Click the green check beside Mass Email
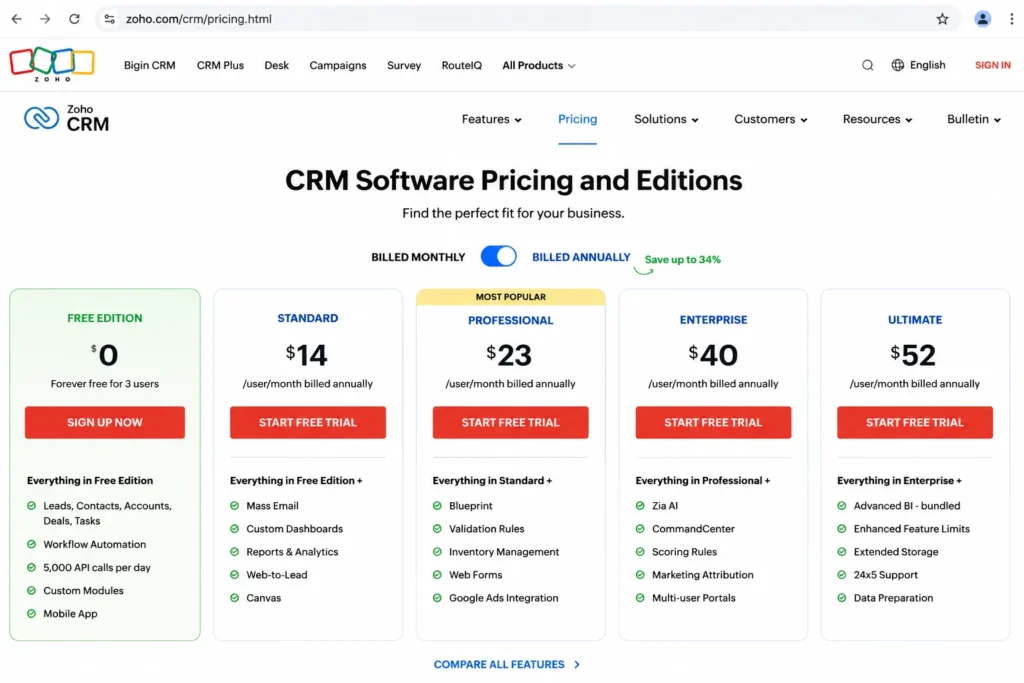Viewport: 1024px width, 683px height. tap(234, 505)
